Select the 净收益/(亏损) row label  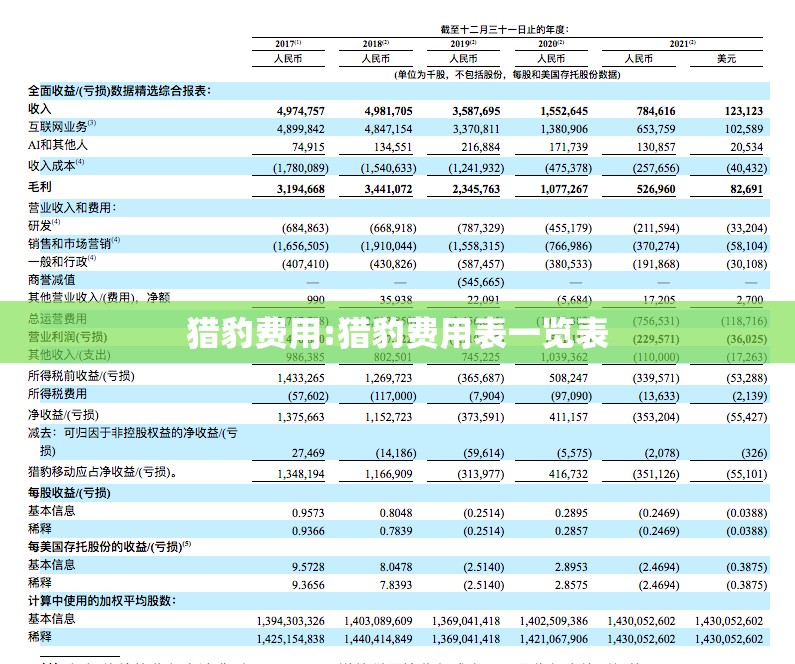(63, 415)
